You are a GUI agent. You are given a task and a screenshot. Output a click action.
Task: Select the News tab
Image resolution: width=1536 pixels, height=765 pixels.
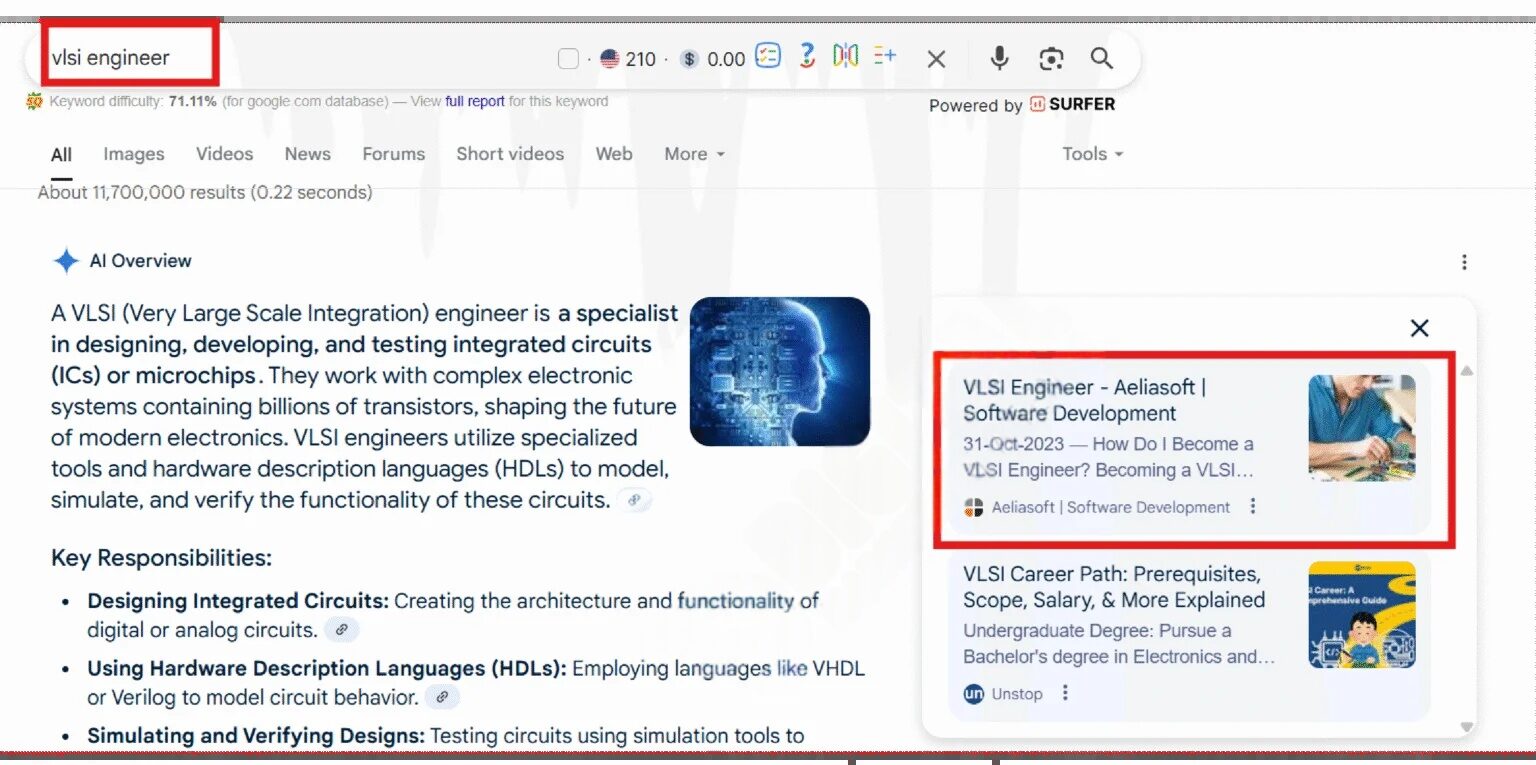[x=307, y=153]
